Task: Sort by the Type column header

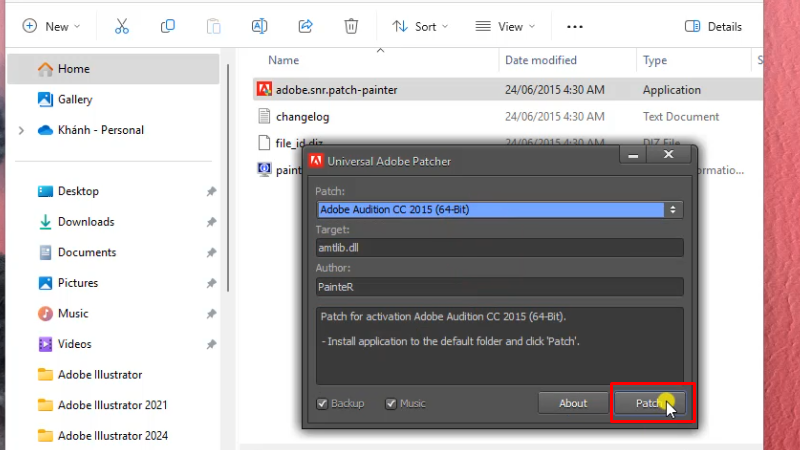Action: pos(655,60)
